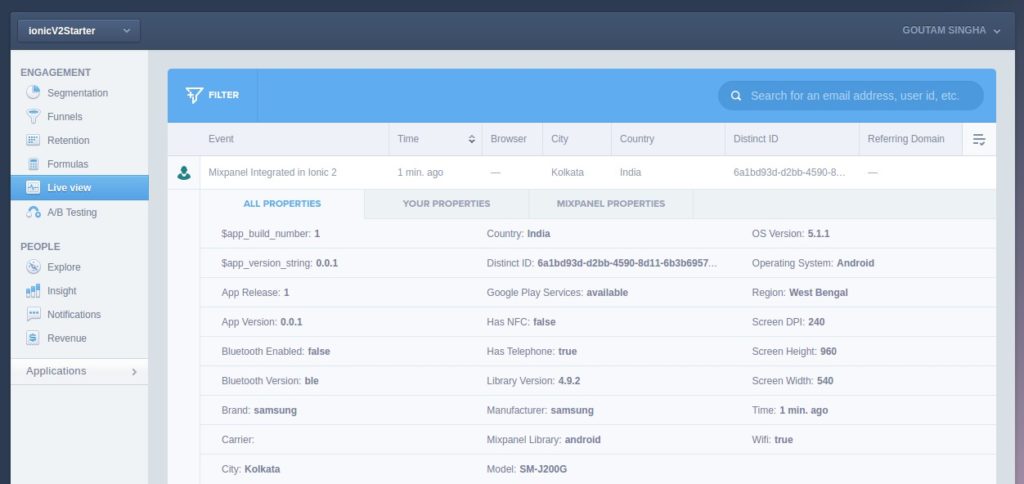Click the 'Region: West Bengal' property

pyautogui.click(x=800, y=293)
